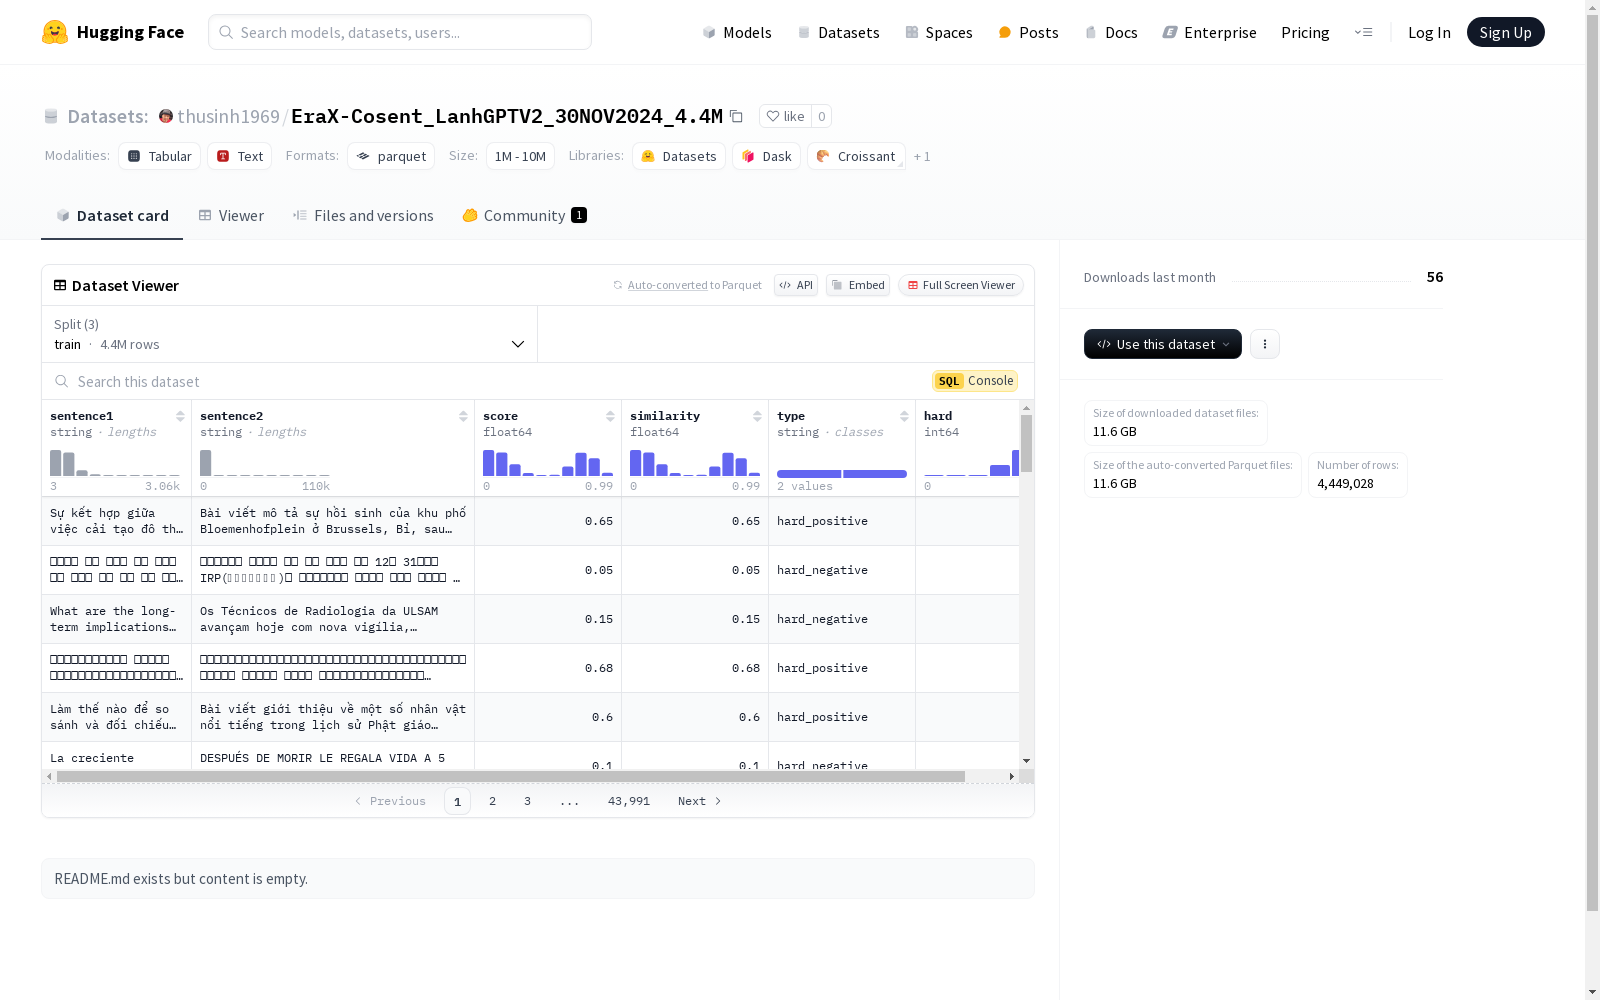Click the Previous page link
Screen dimensions: 1600x1000
click(x=390, y=801)
